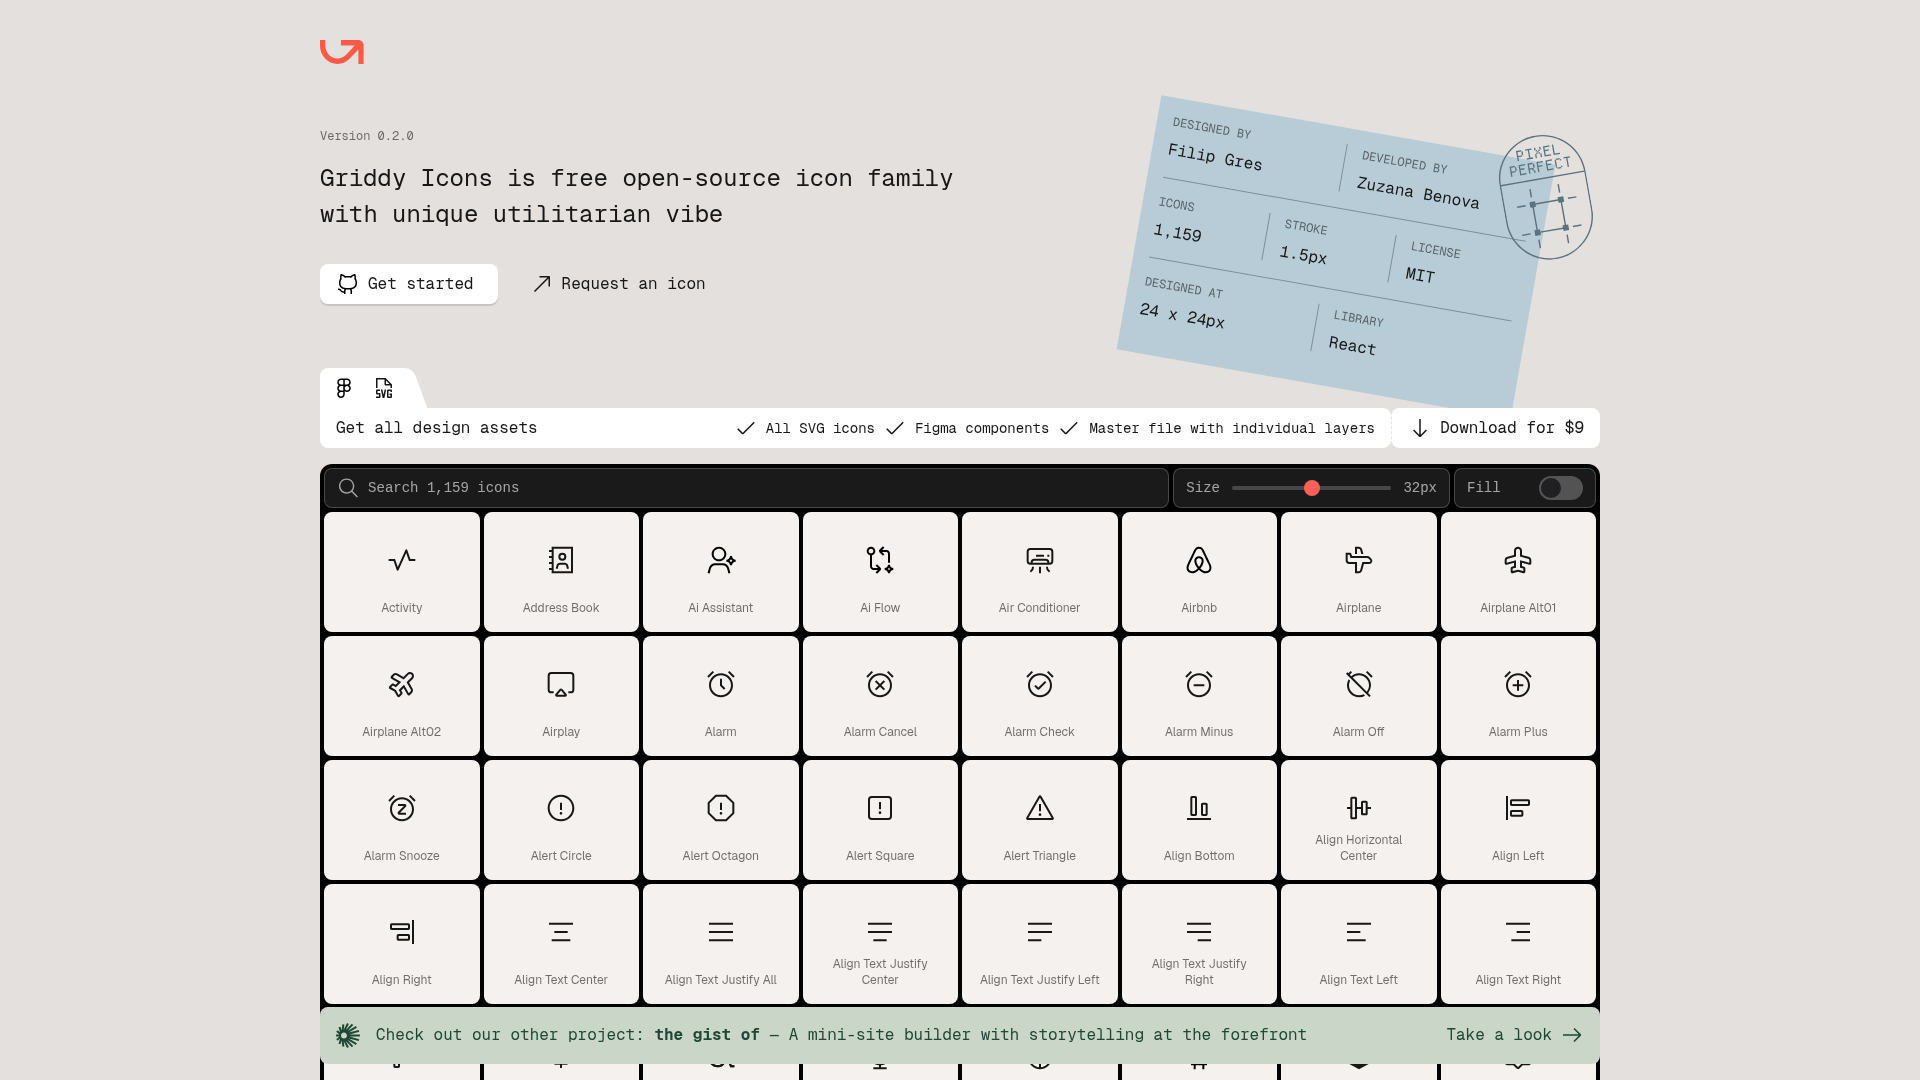Screen dimensions: 1920x1080
Task: Click the Address Book icon
Action: tap(560, 572)
